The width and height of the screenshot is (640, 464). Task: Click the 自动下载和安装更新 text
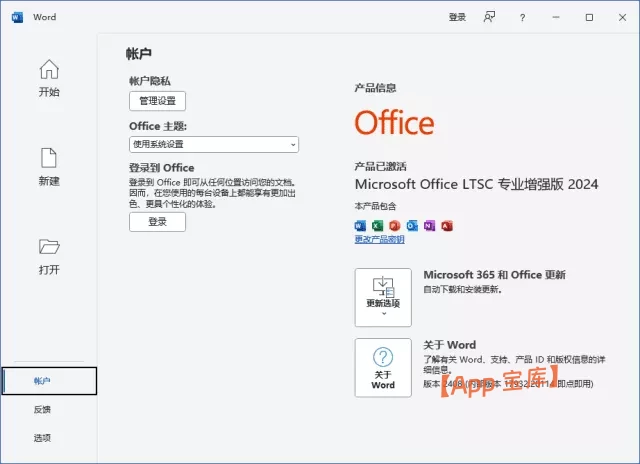[x=462, y=289]
